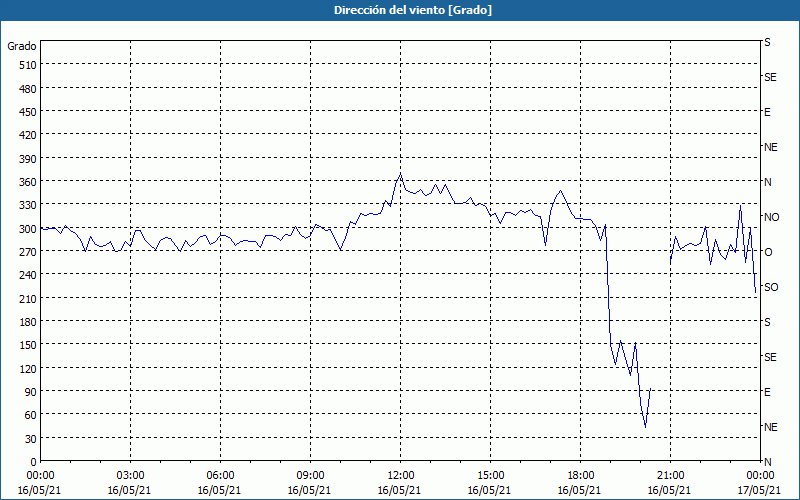
Task: Click the curve's lowest dip near 45 degrees
Action: point(645,427)
